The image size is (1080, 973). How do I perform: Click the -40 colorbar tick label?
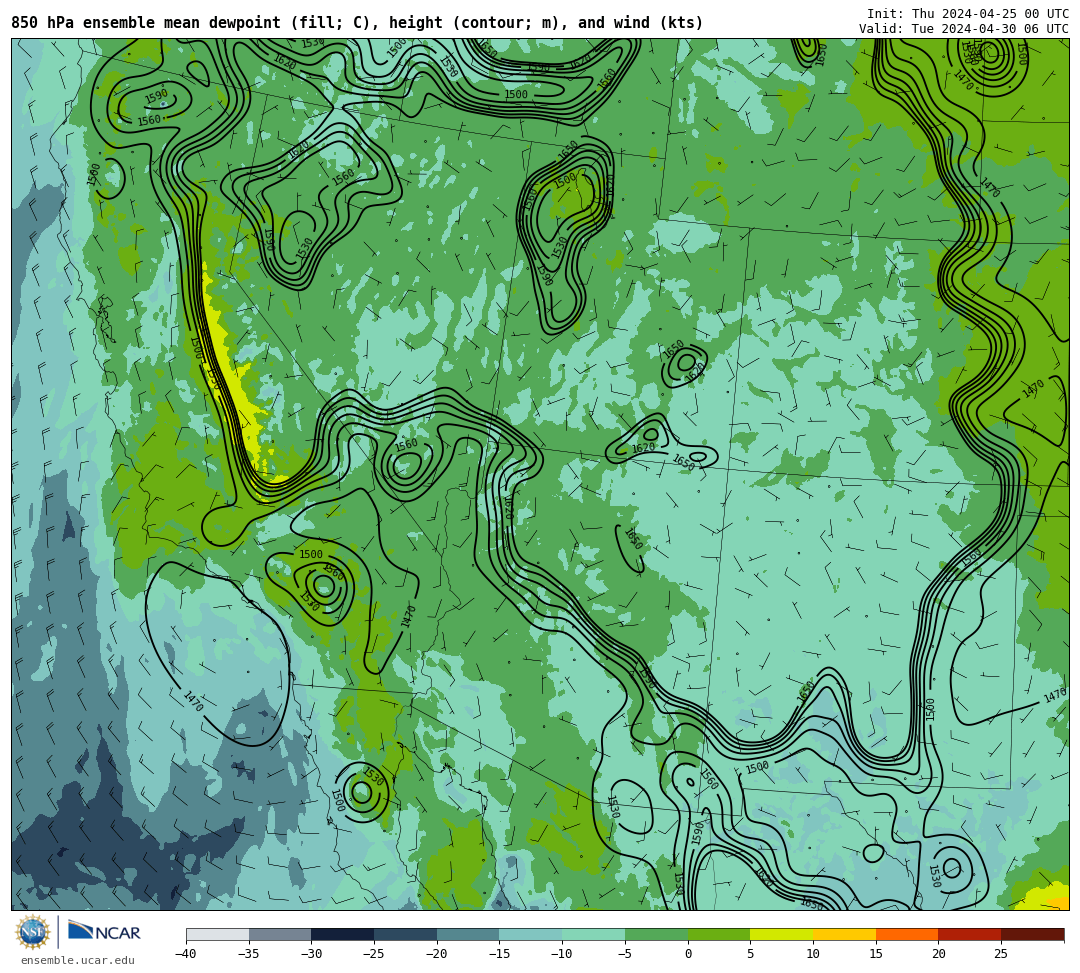coord(186,954)
